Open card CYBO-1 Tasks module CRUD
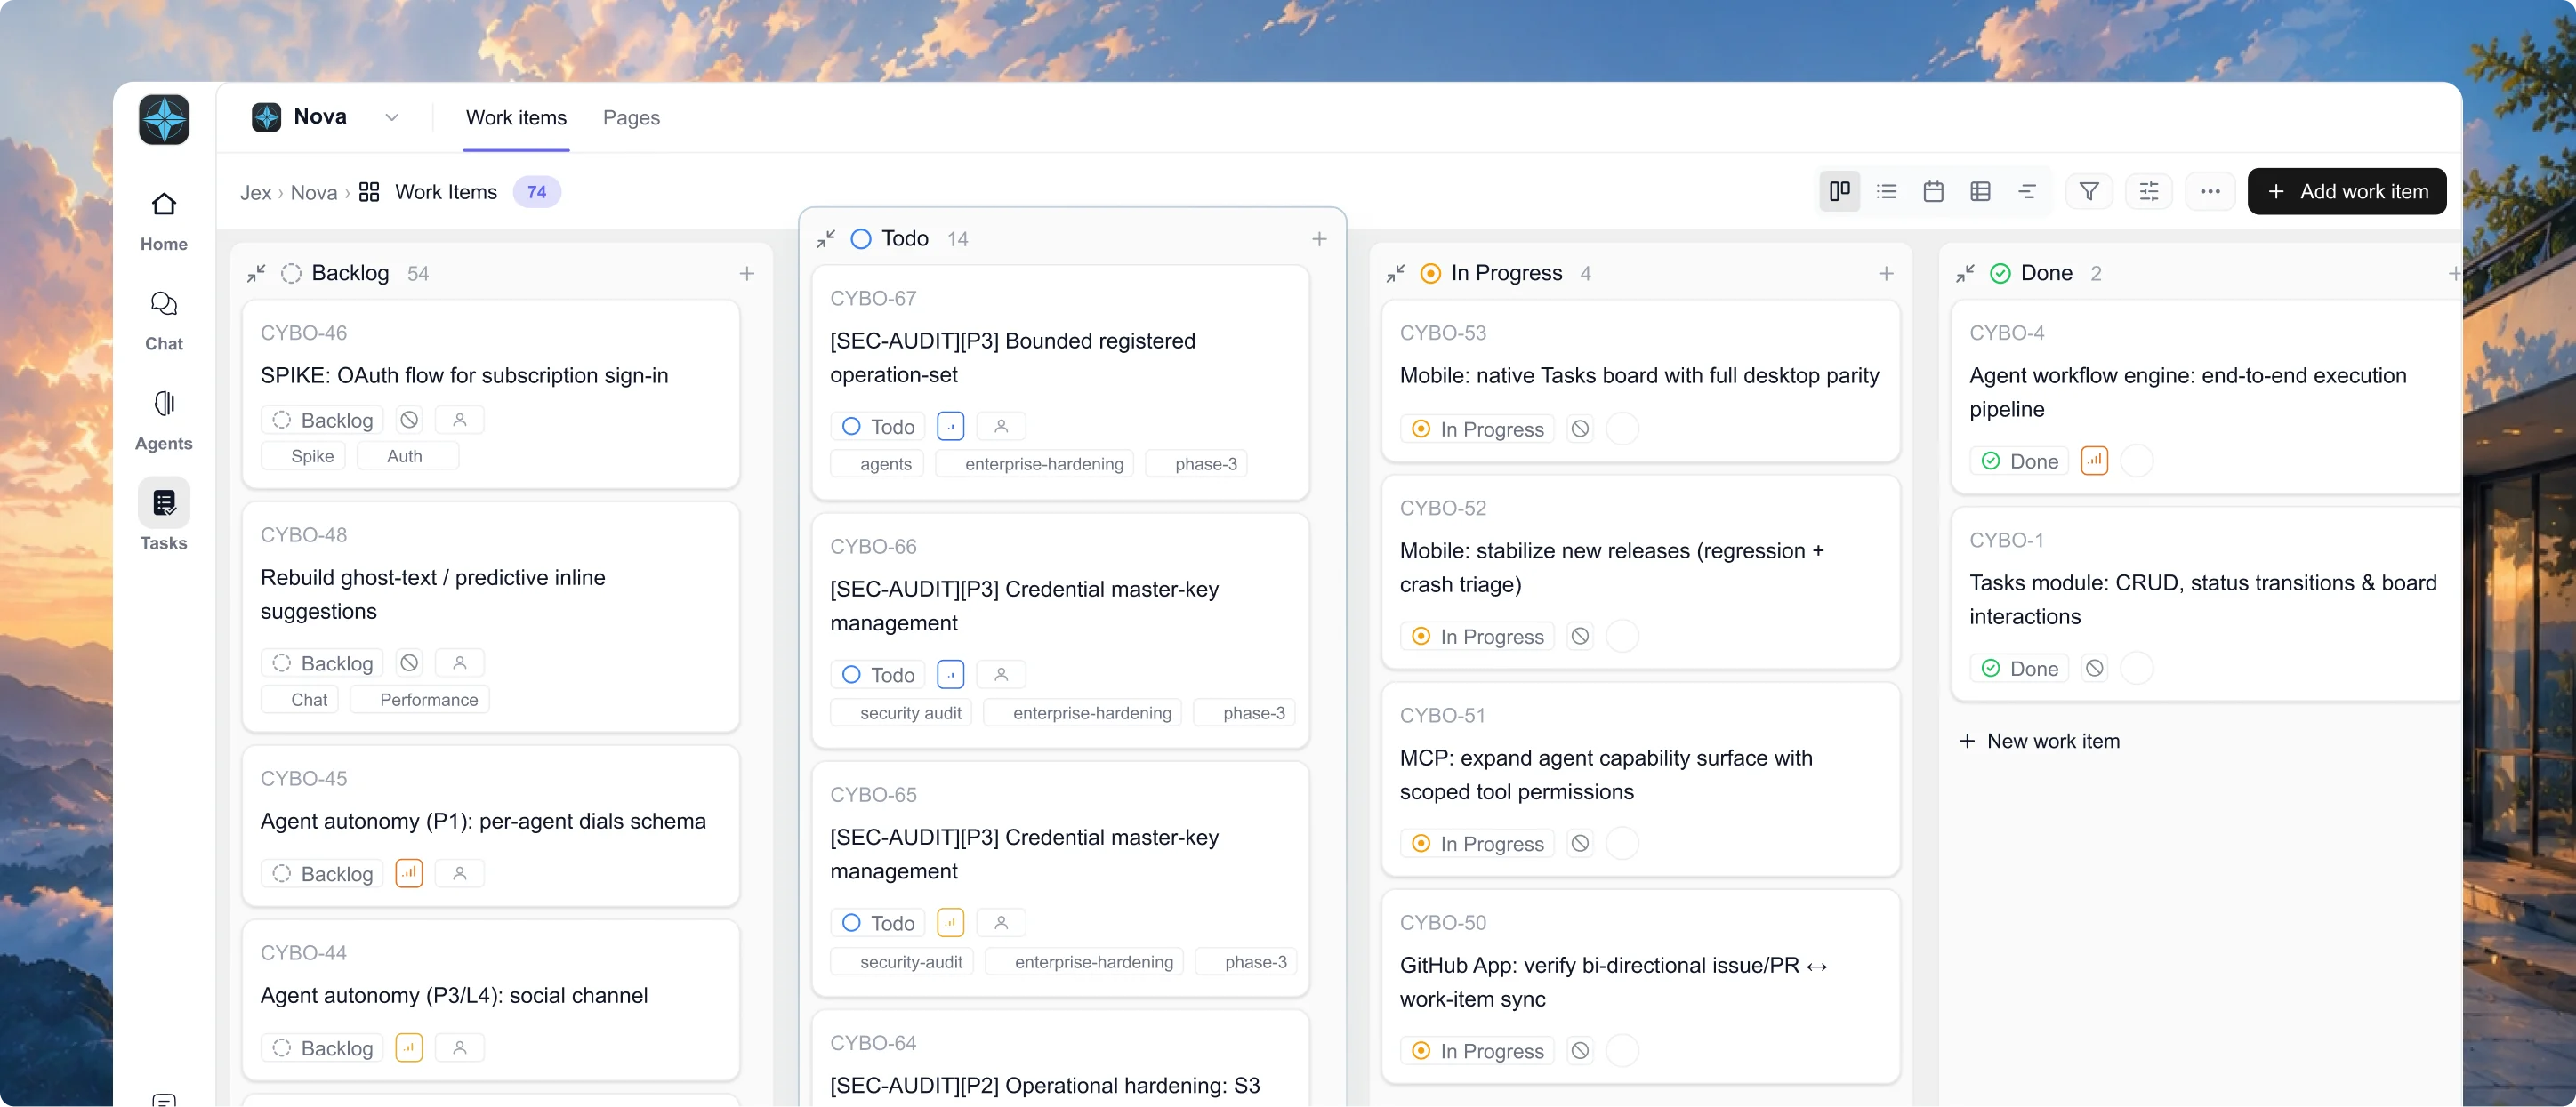2576x1107 pixels. click(x=2205, y=603)
